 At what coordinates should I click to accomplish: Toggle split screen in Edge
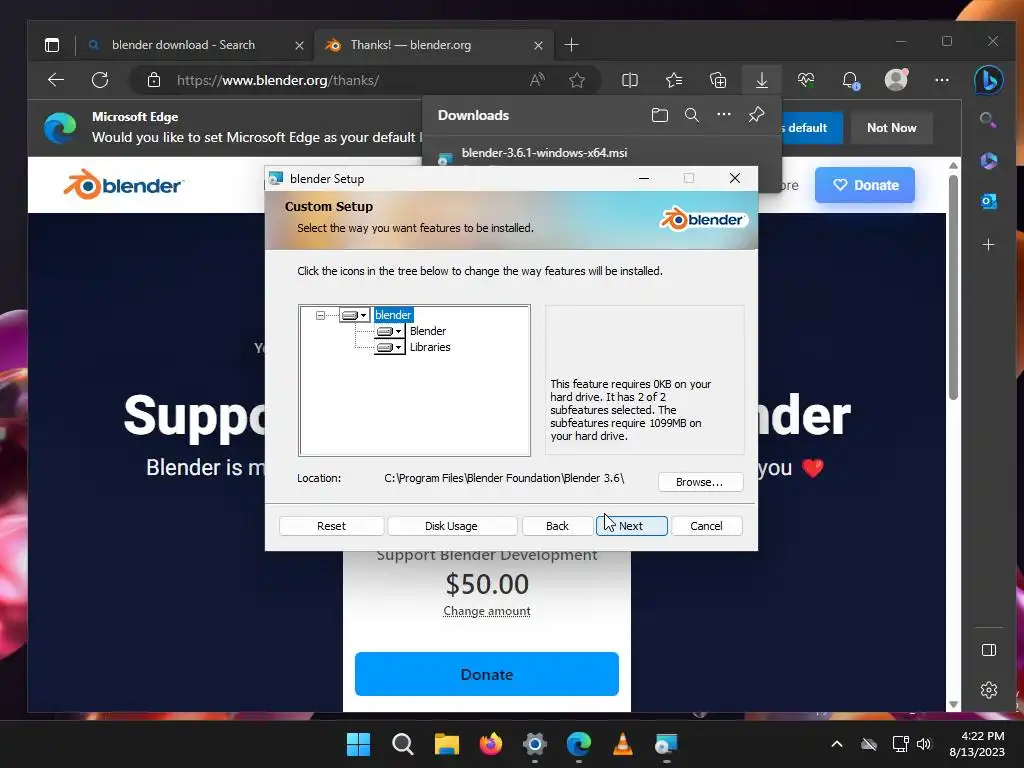630,80
